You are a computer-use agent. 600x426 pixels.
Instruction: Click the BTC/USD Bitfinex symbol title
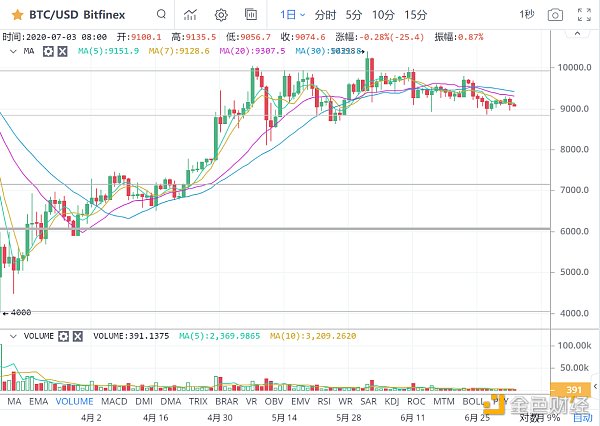[x=77, y=15]
